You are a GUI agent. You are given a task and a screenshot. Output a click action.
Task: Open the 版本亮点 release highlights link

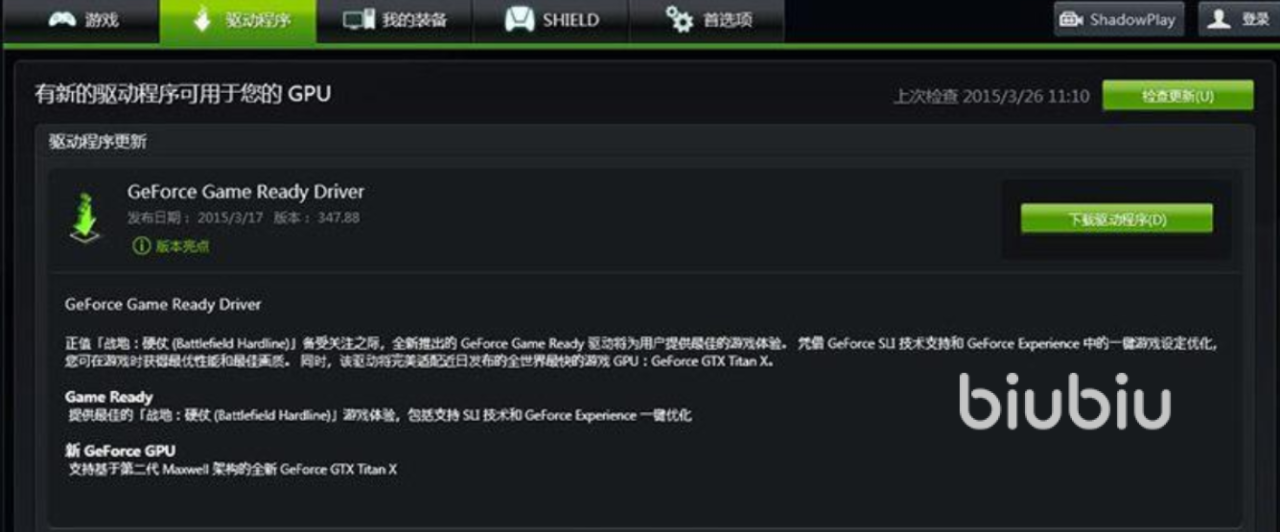coord(182,247)
